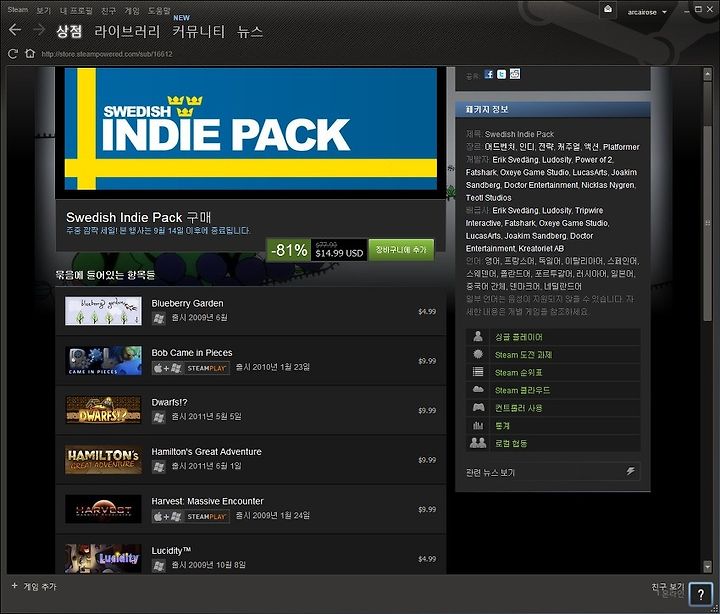Click the vertical scrollbar thumb
The width and height of the screenshot is (720, 614).
(x=707, y=223)
